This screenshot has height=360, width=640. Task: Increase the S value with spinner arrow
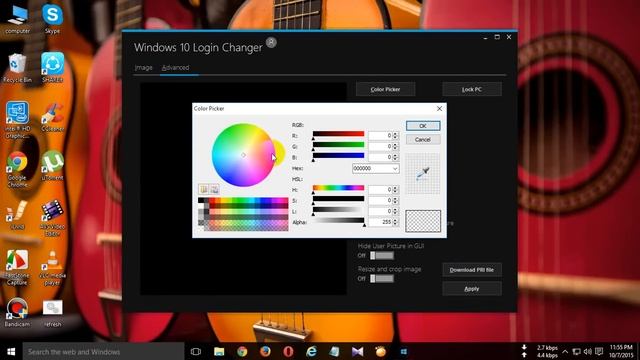(395, 198)
